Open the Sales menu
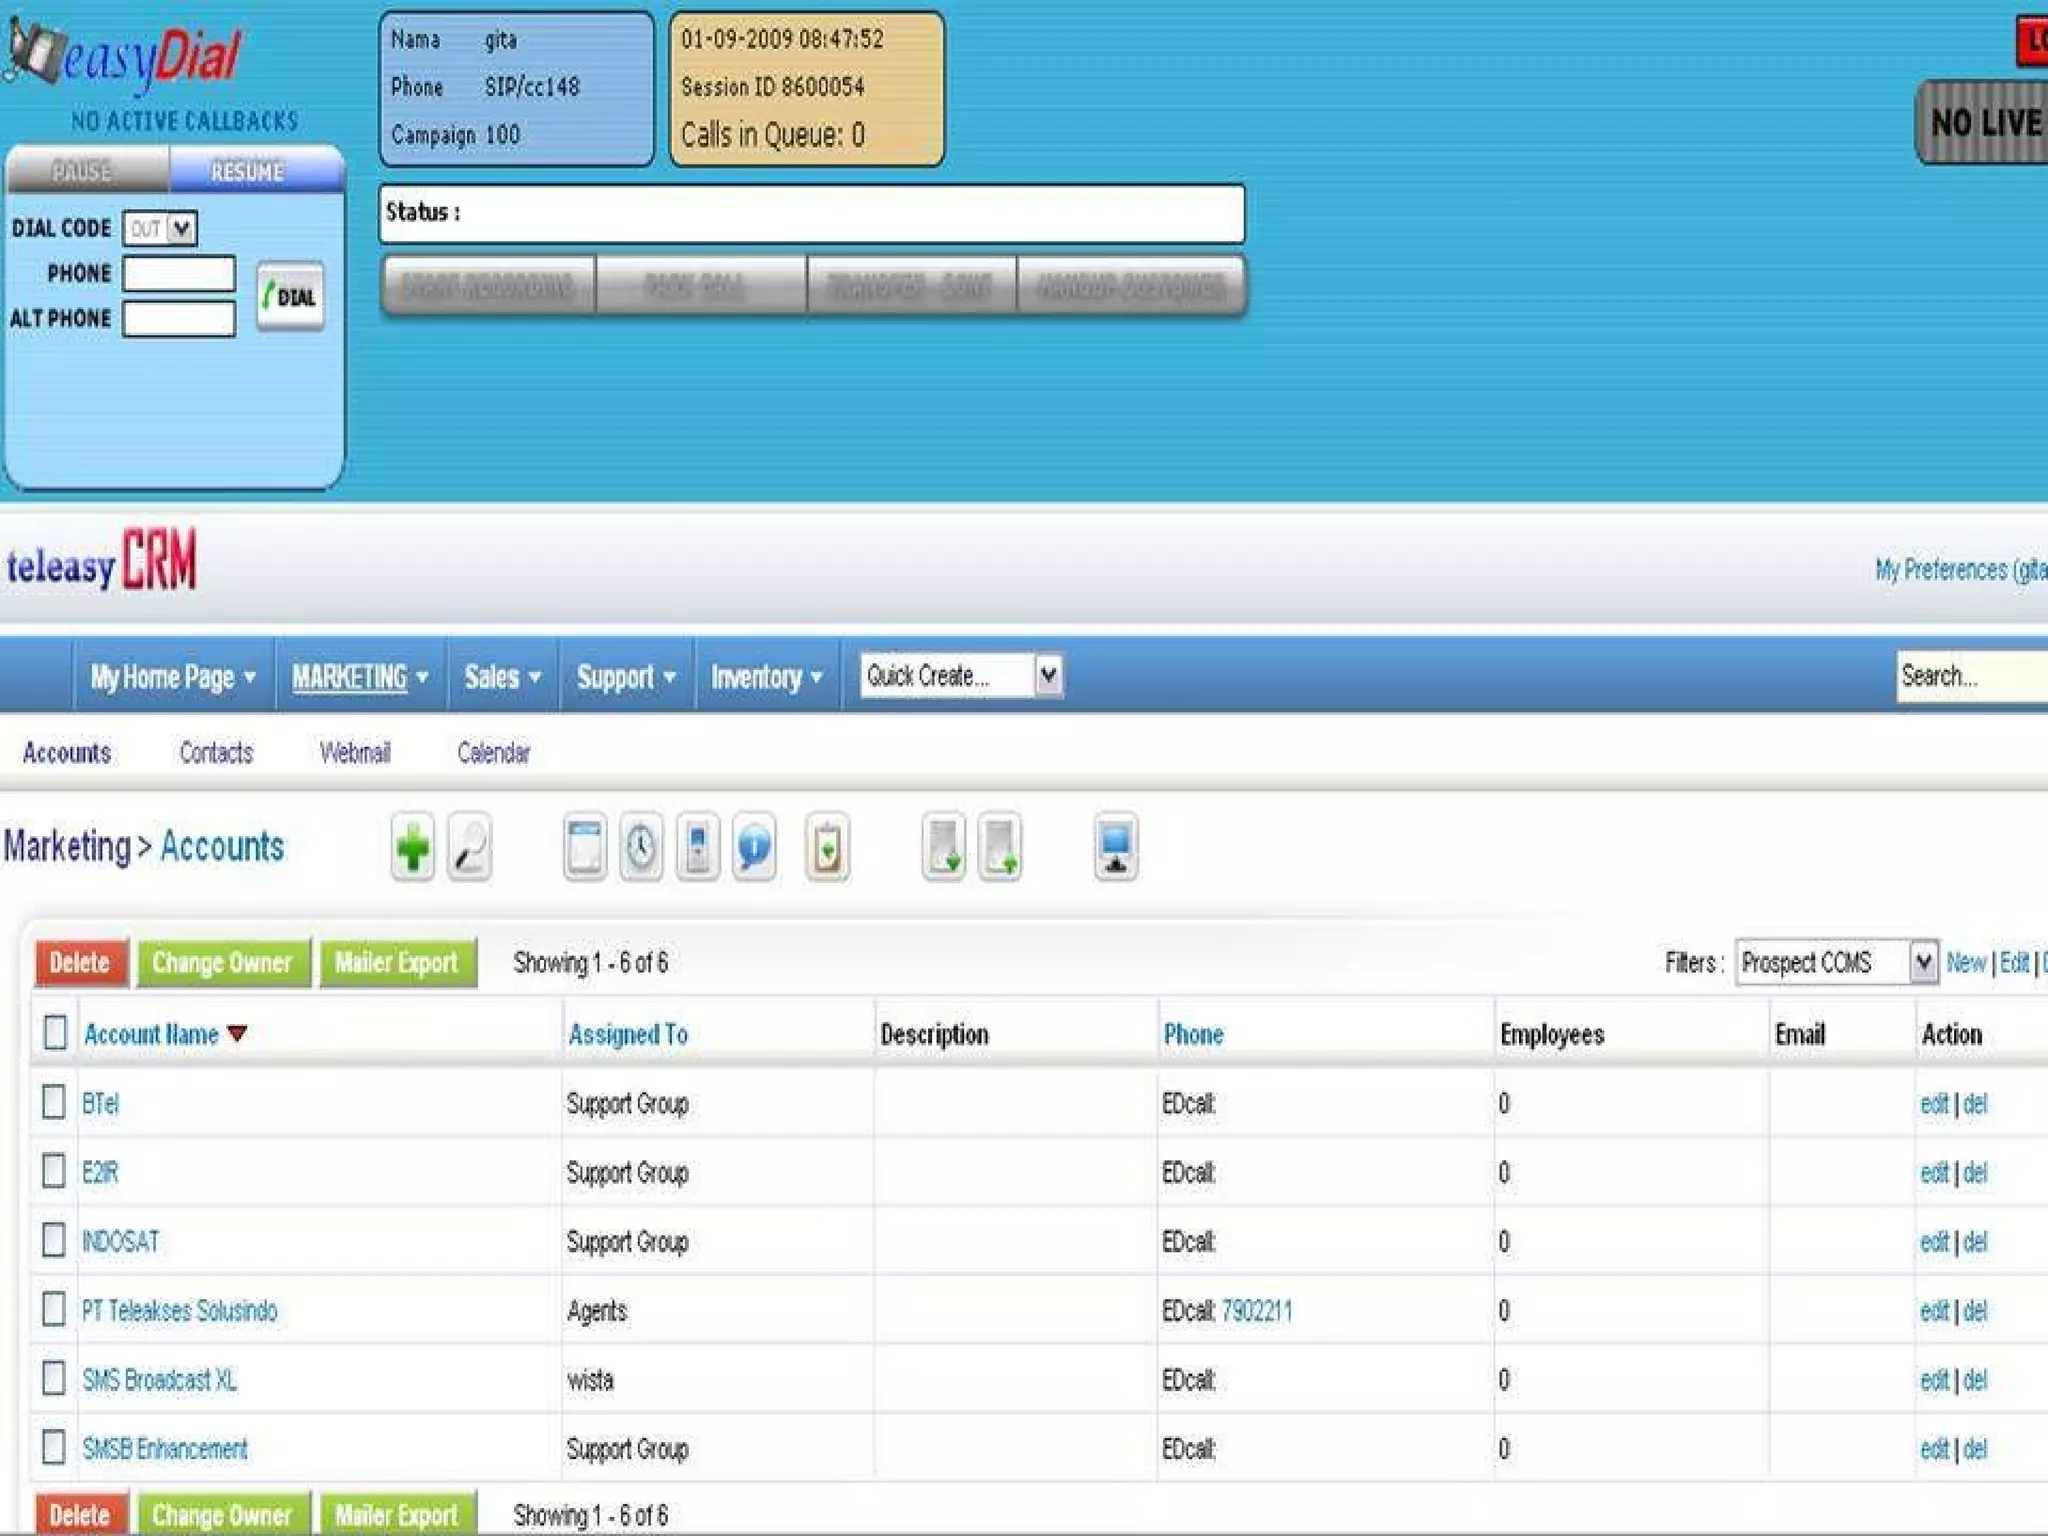 [x=502, y=677]
